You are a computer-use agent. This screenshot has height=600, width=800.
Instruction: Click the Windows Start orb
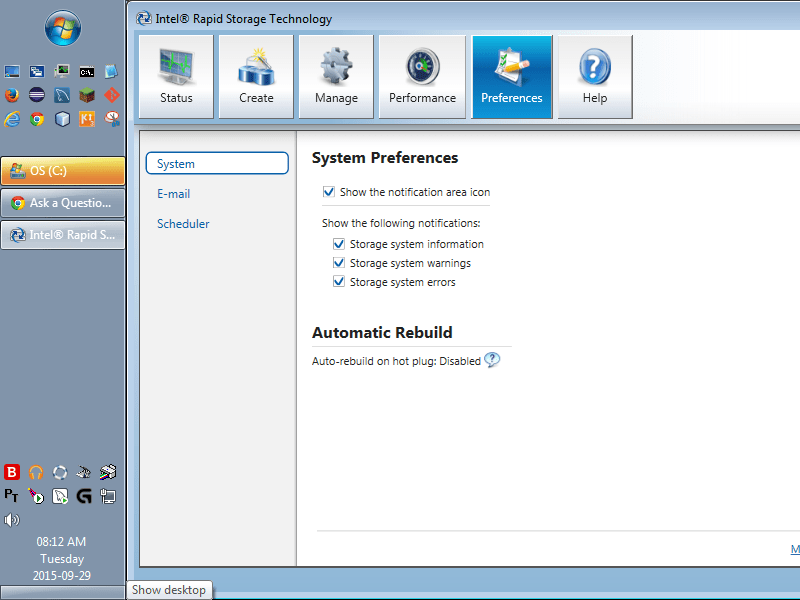click(63, 28)
